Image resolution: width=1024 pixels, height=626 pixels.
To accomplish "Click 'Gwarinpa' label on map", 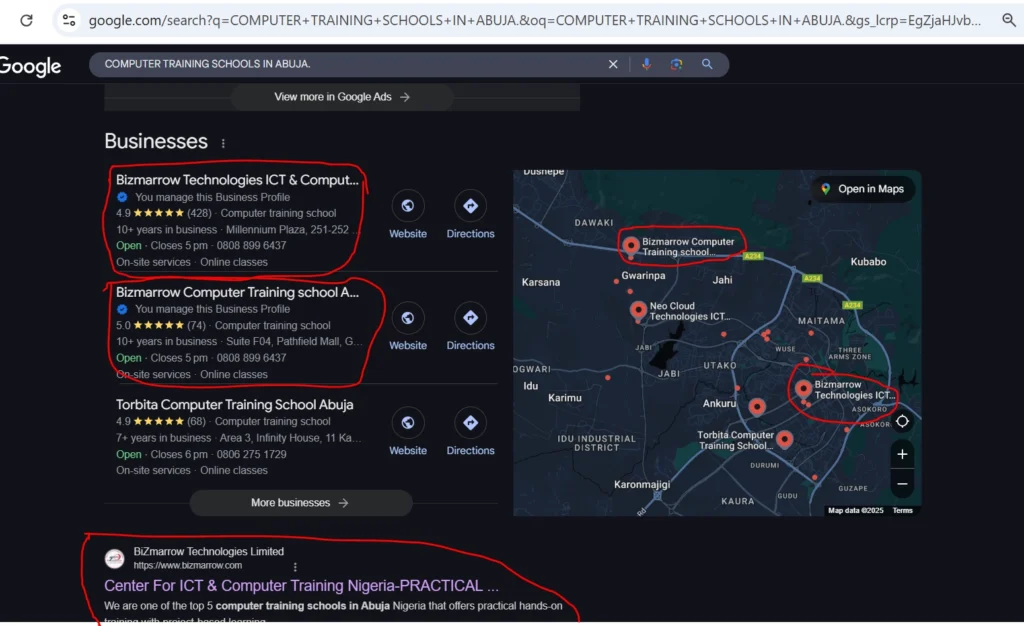I will [x=643, y=275].
